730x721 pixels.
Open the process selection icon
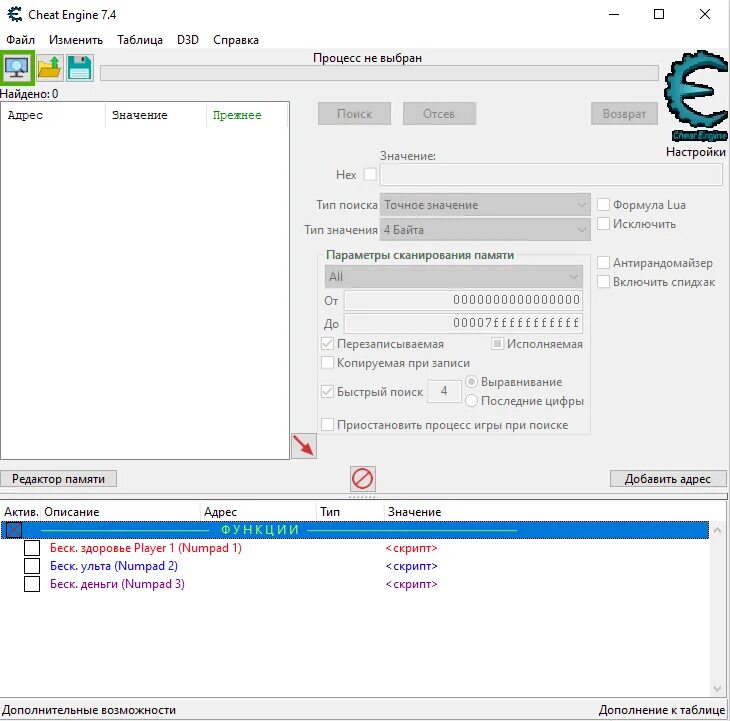[x=17, y=68]
